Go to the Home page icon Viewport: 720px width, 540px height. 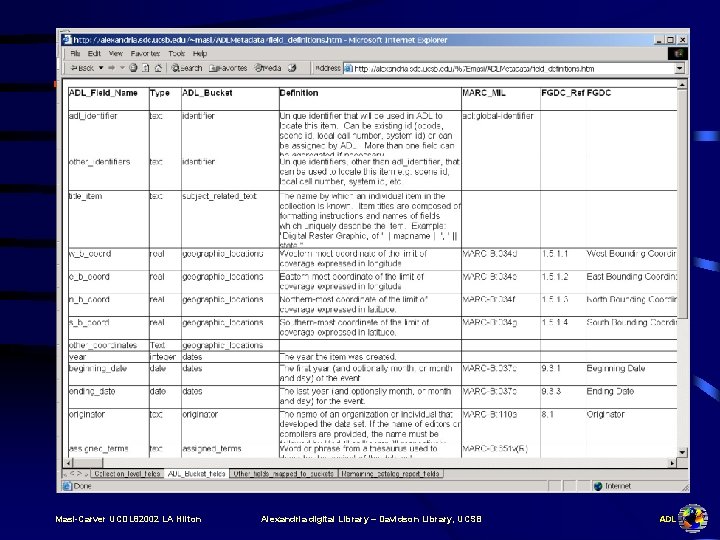coord(158,68)
